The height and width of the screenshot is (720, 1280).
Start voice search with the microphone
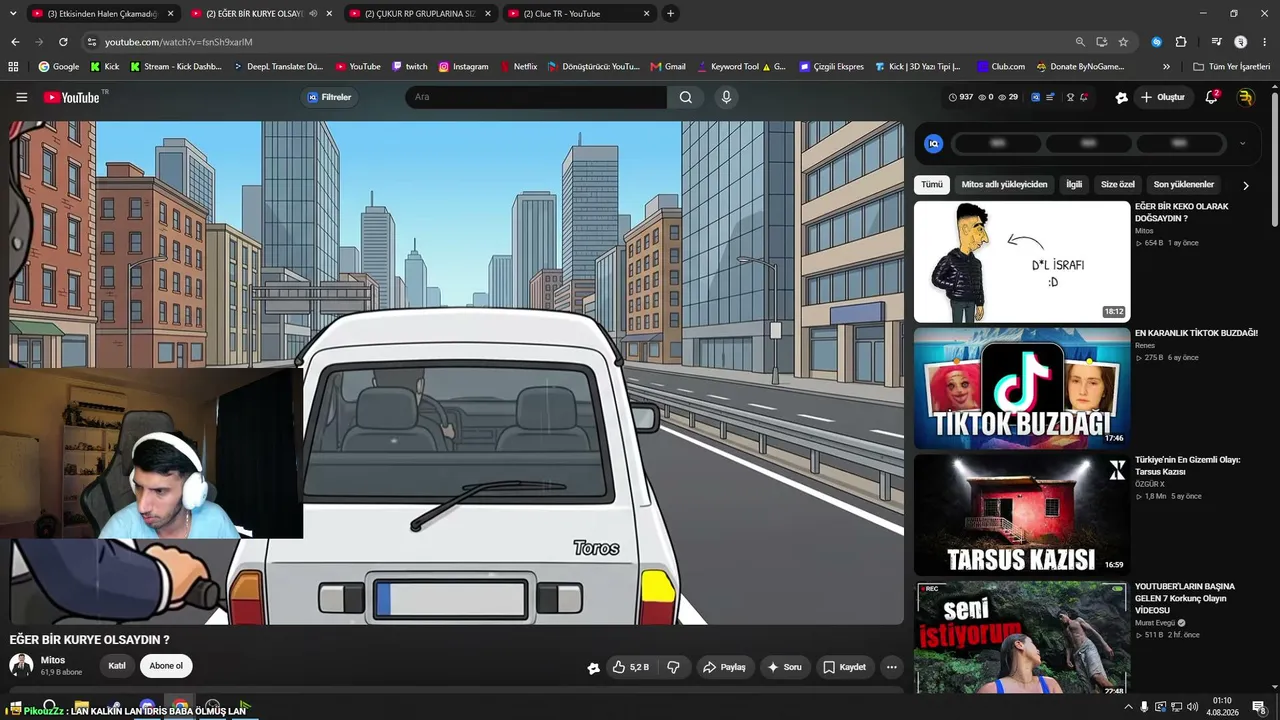[x=726, y=97]
